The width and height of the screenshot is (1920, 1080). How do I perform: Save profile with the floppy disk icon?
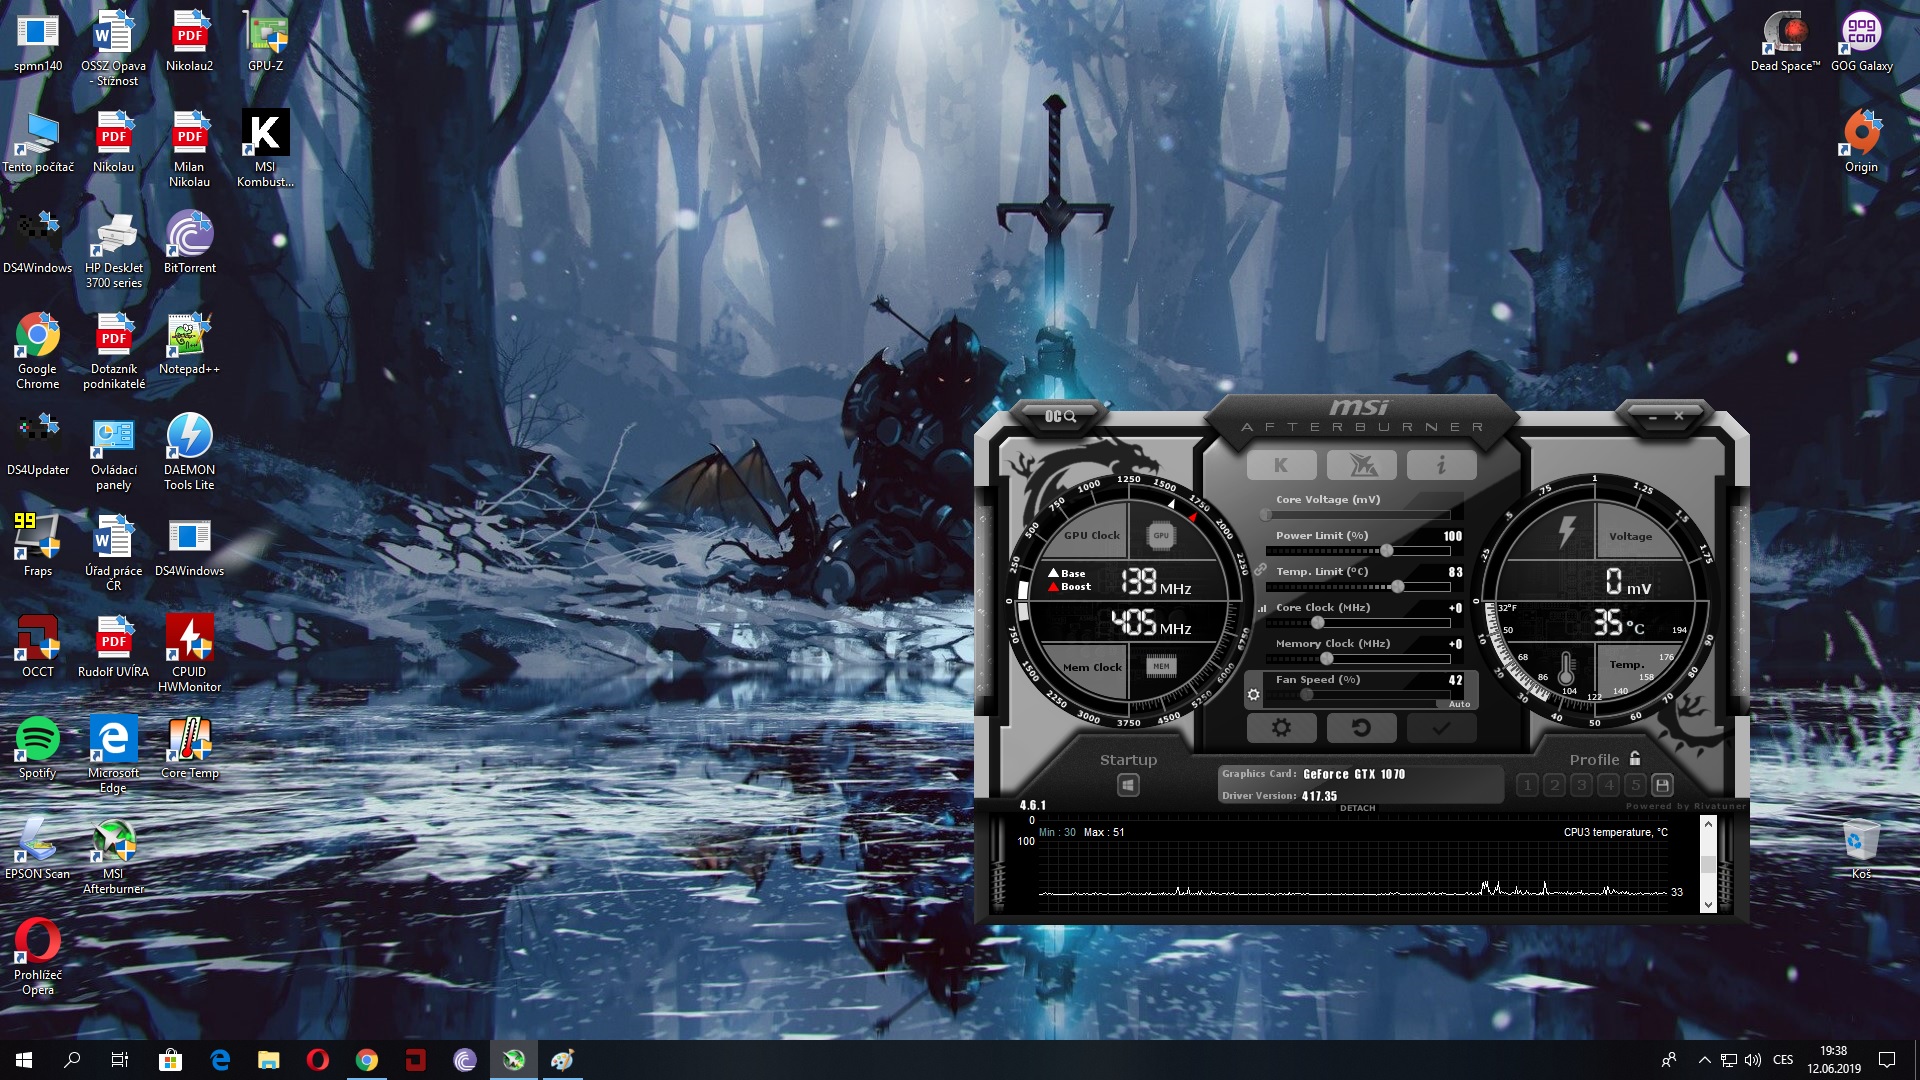pos(1662,785)
